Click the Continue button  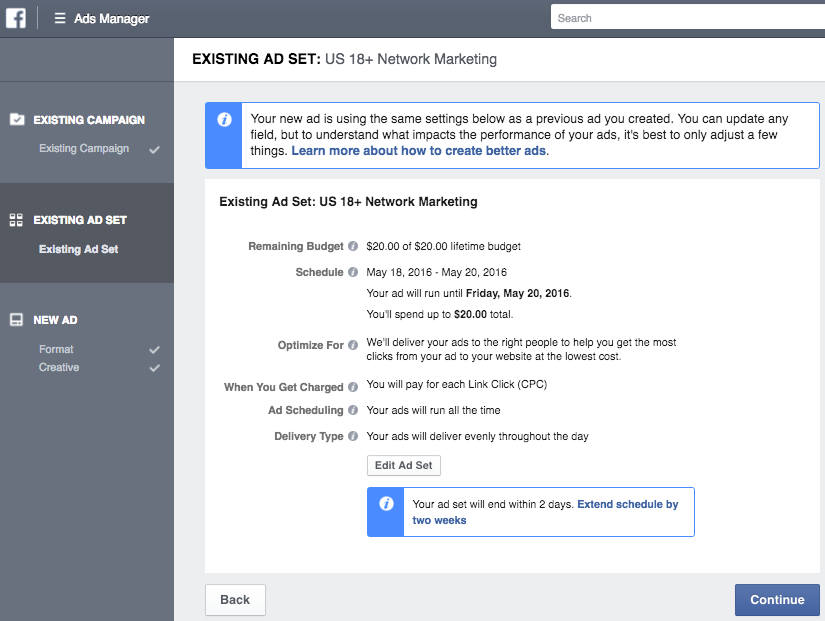pyautogui.click(x=777, y=600)
